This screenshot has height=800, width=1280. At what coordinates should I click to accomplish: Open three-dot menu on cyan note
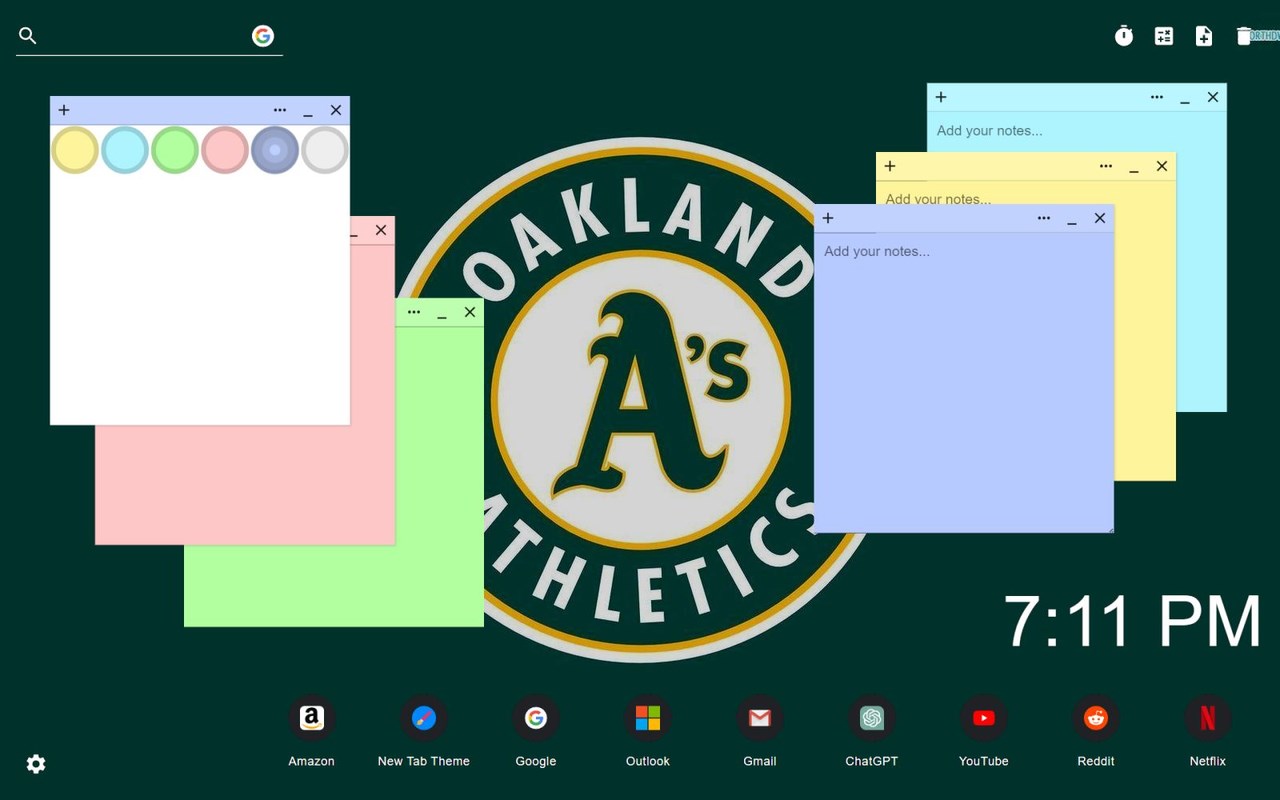click(x=1157, y=97)
